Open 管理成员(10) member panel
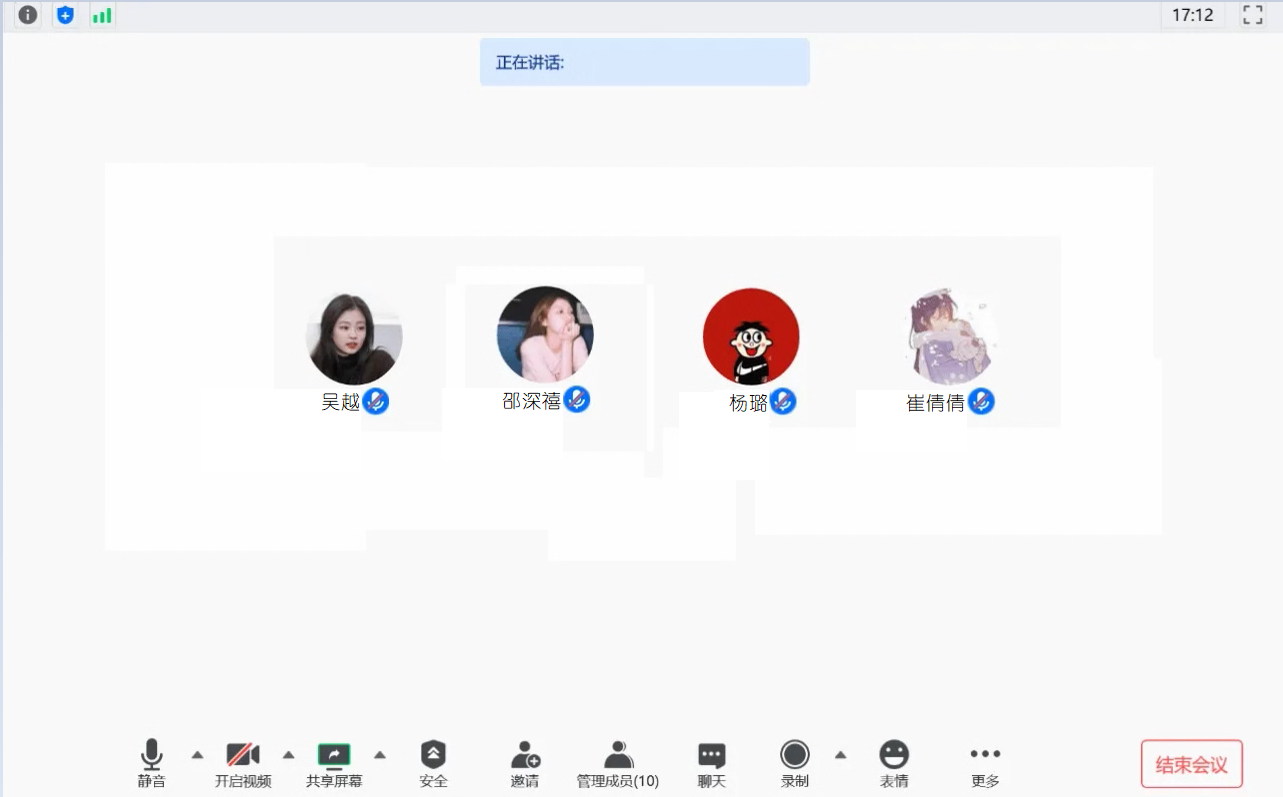This screenshot has height=797, width=1283. [x=618, y=764]
